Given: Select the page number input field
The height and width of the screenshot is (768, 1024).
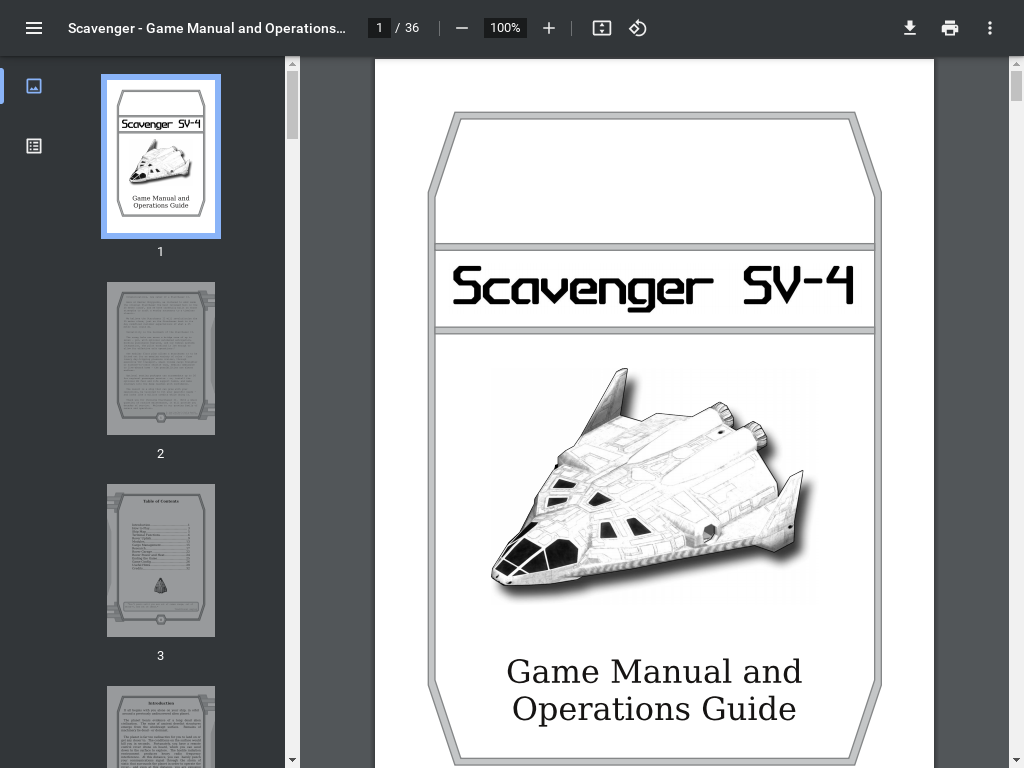Looking at the screenshot, I should coord(379,28).
